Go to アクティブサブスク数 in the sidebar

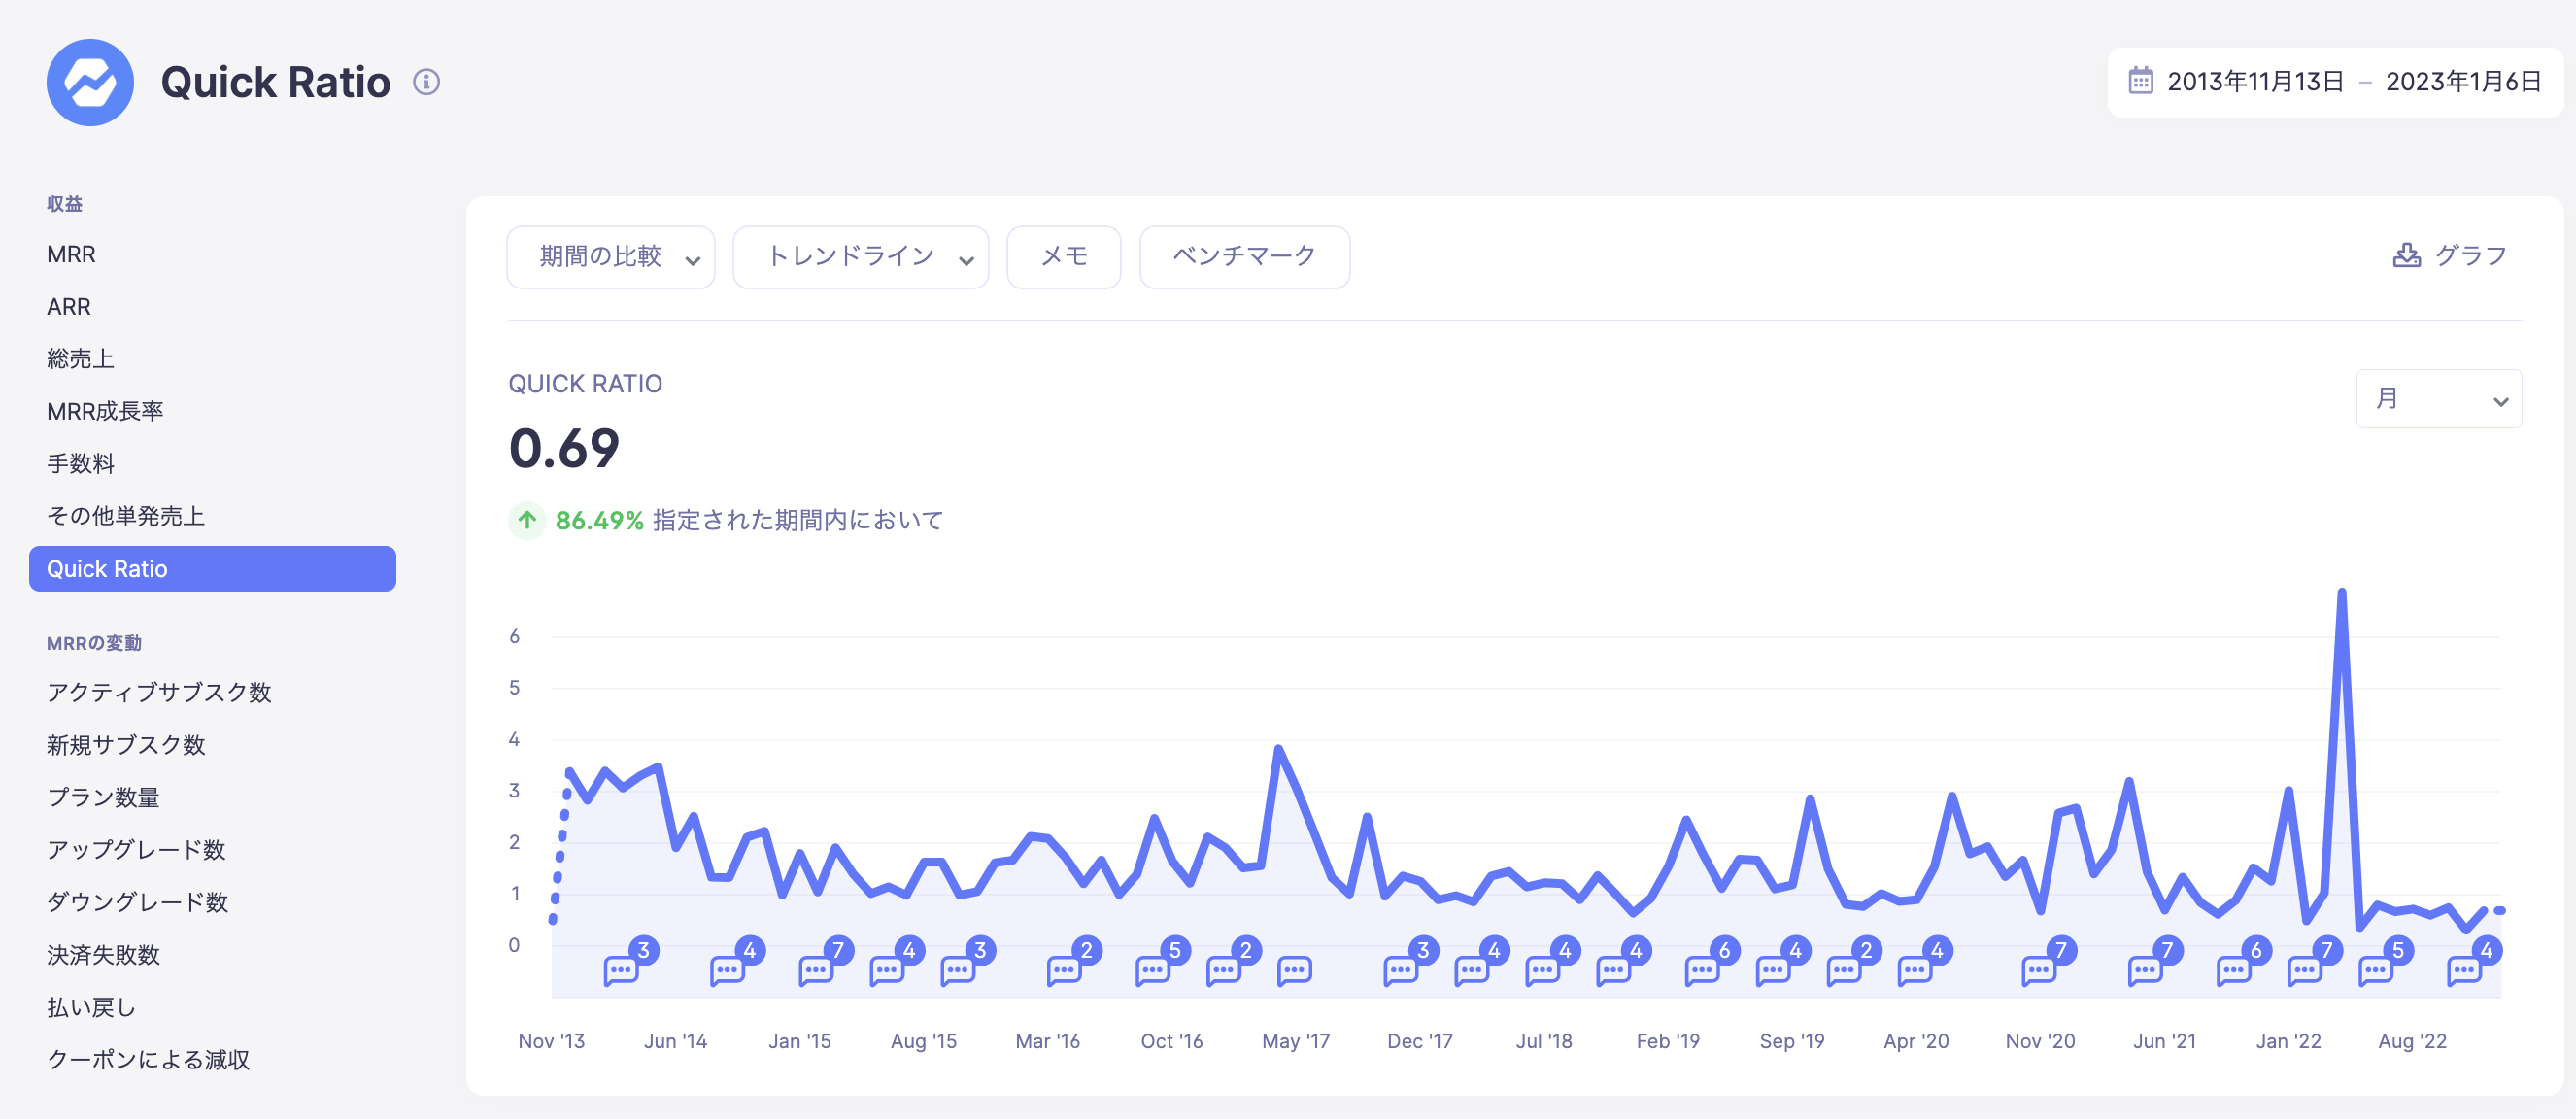click(159, 692)
